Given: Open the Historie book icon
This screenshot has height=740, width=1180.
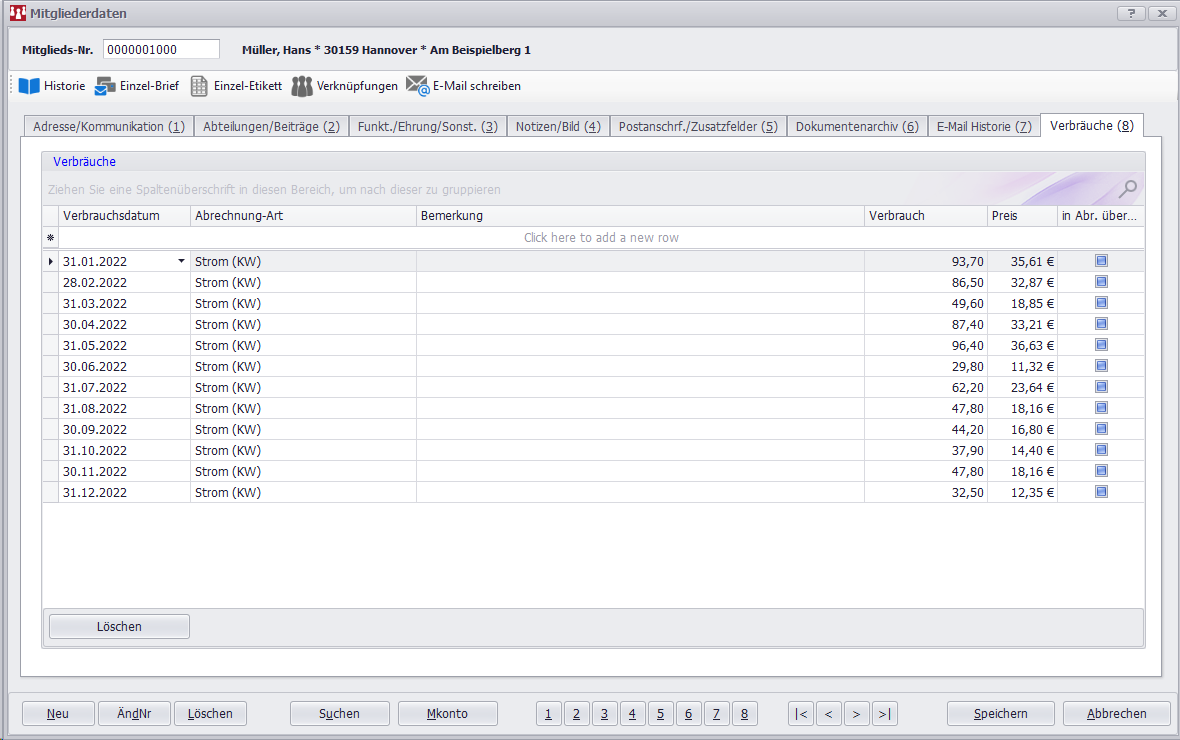Looking at the screenshot, I should [x=29, y=86].
